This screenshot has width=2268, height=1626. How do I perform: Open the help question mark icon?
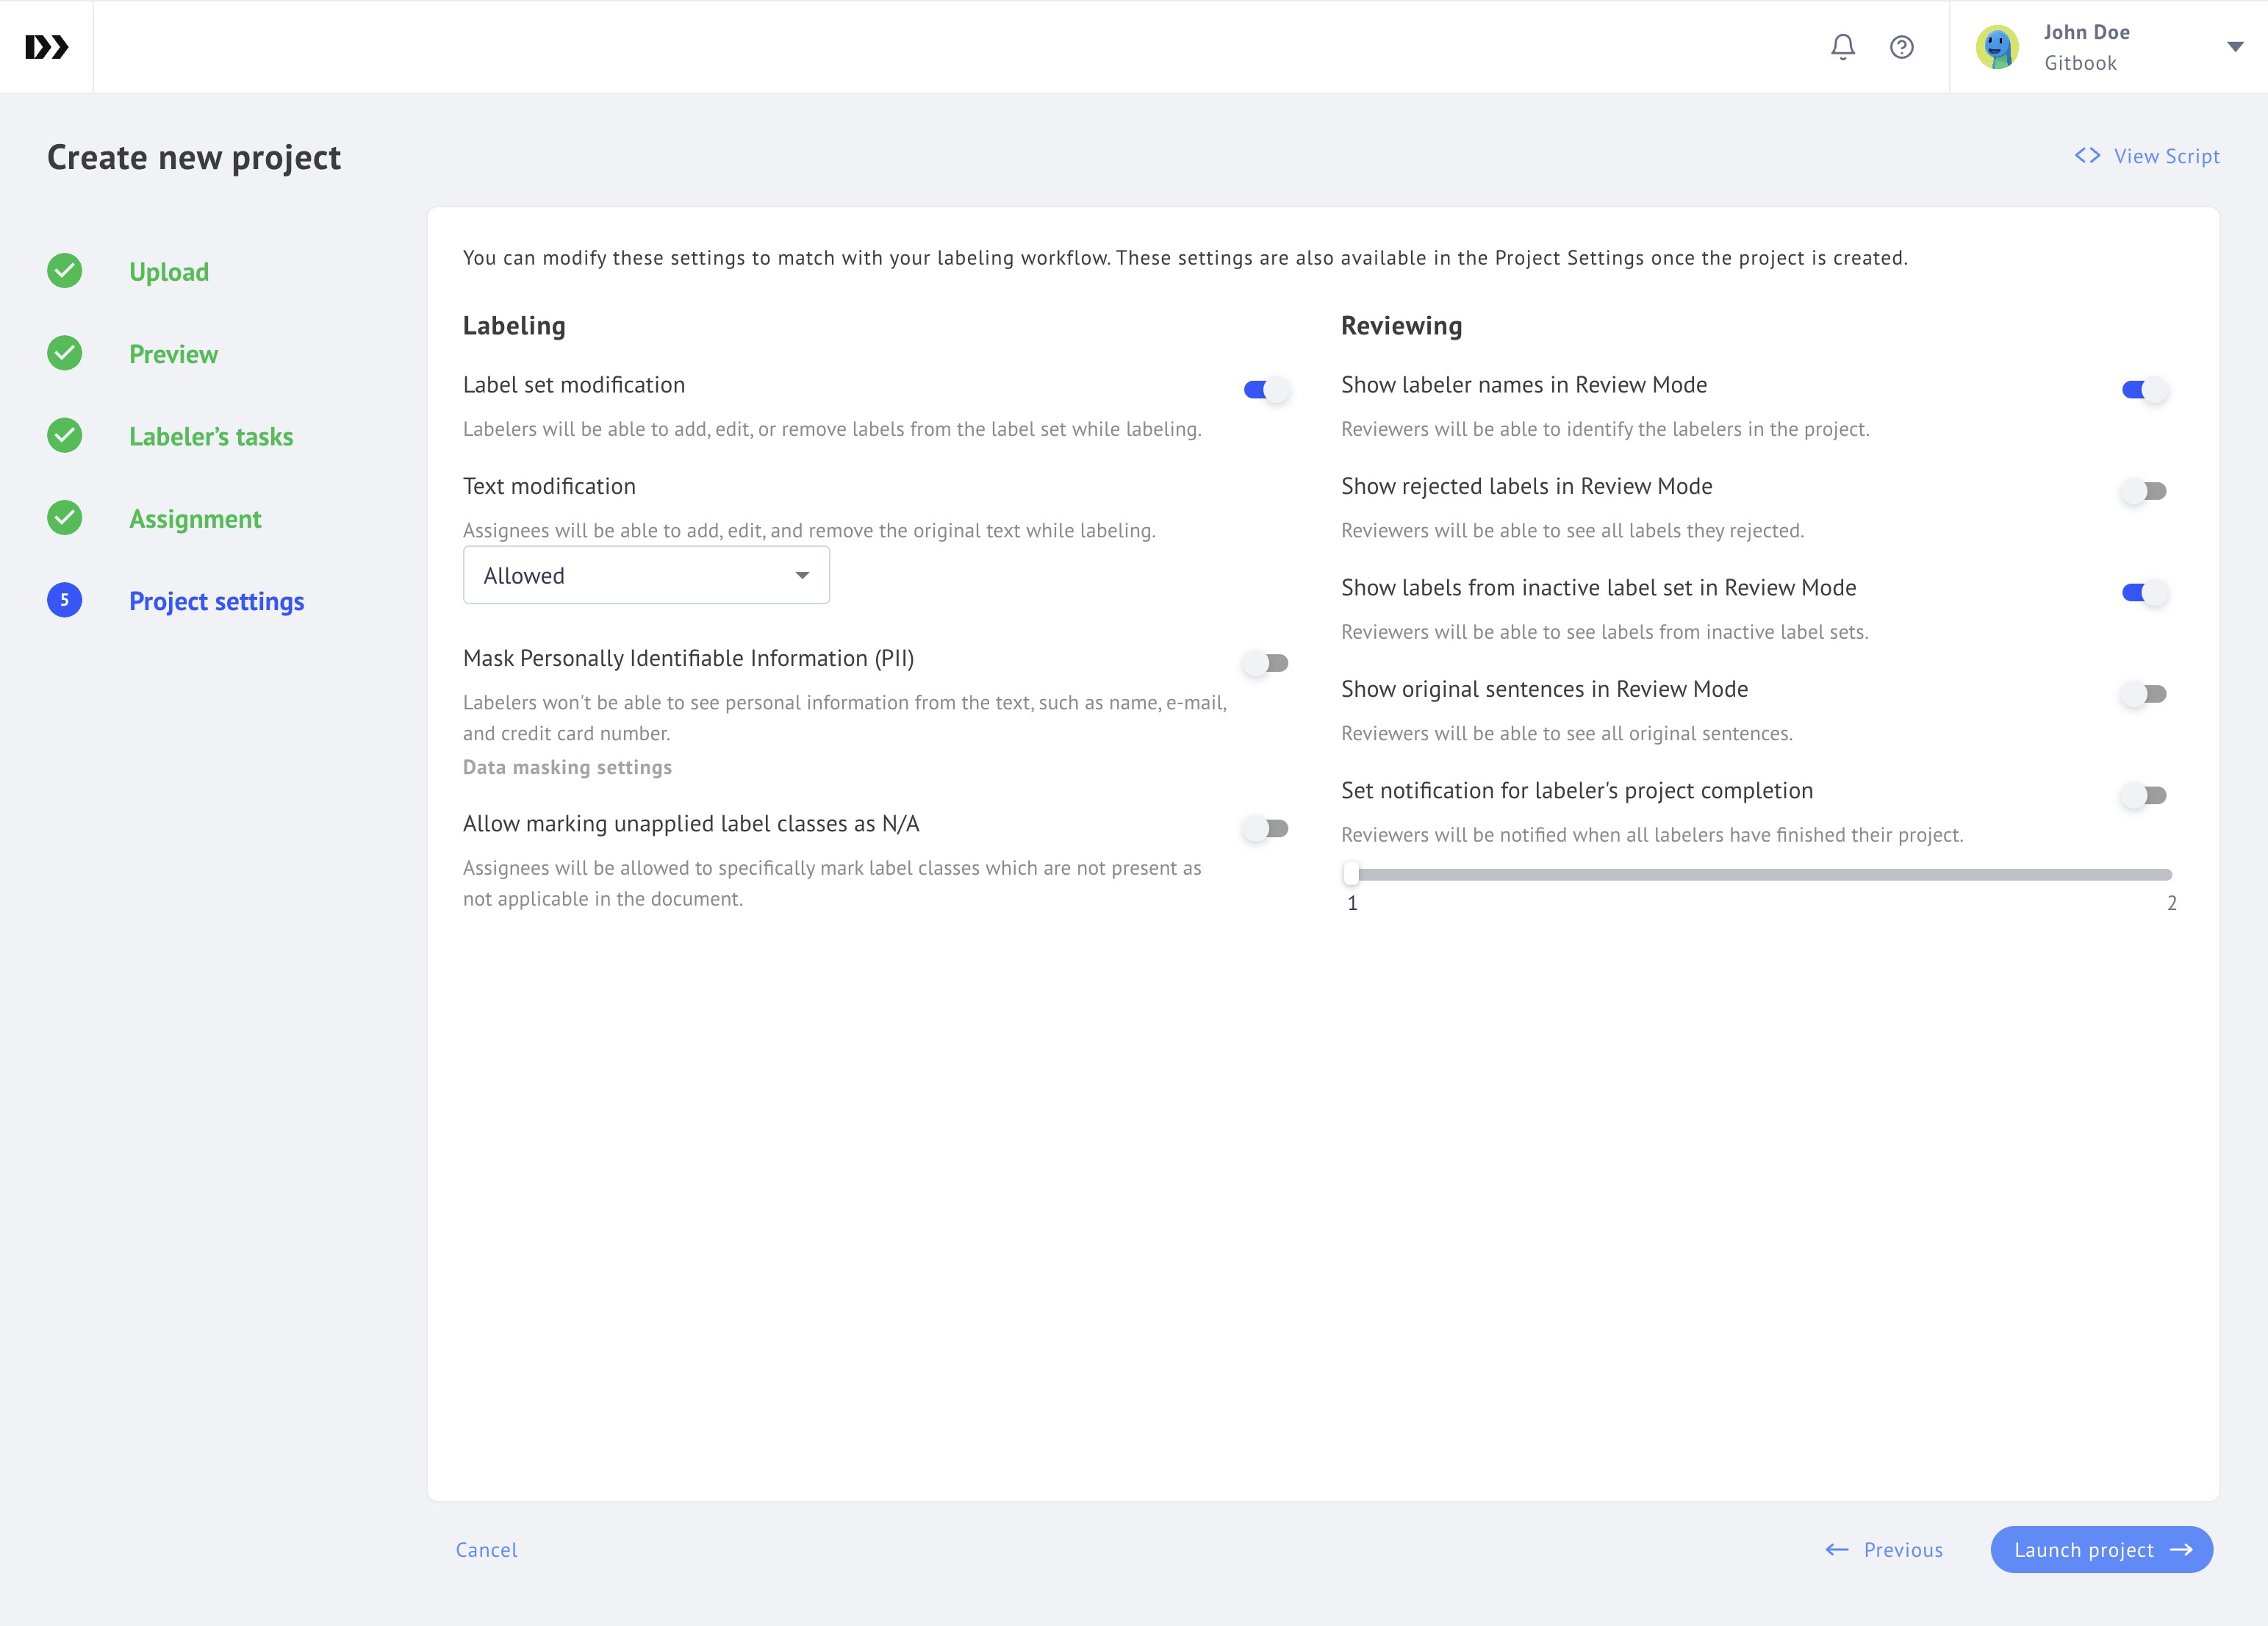click(x=1901, y=47)
